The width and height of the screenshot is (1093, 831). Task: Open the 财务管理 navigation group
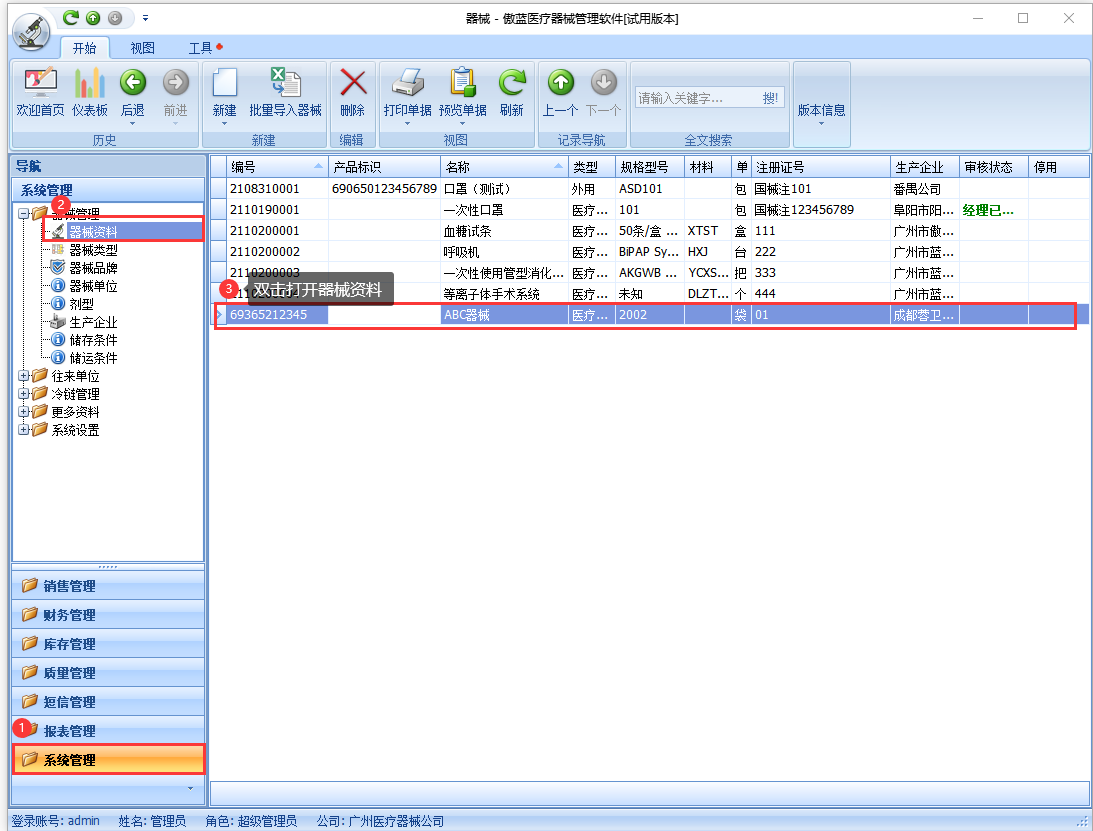[x=108, y=615]
